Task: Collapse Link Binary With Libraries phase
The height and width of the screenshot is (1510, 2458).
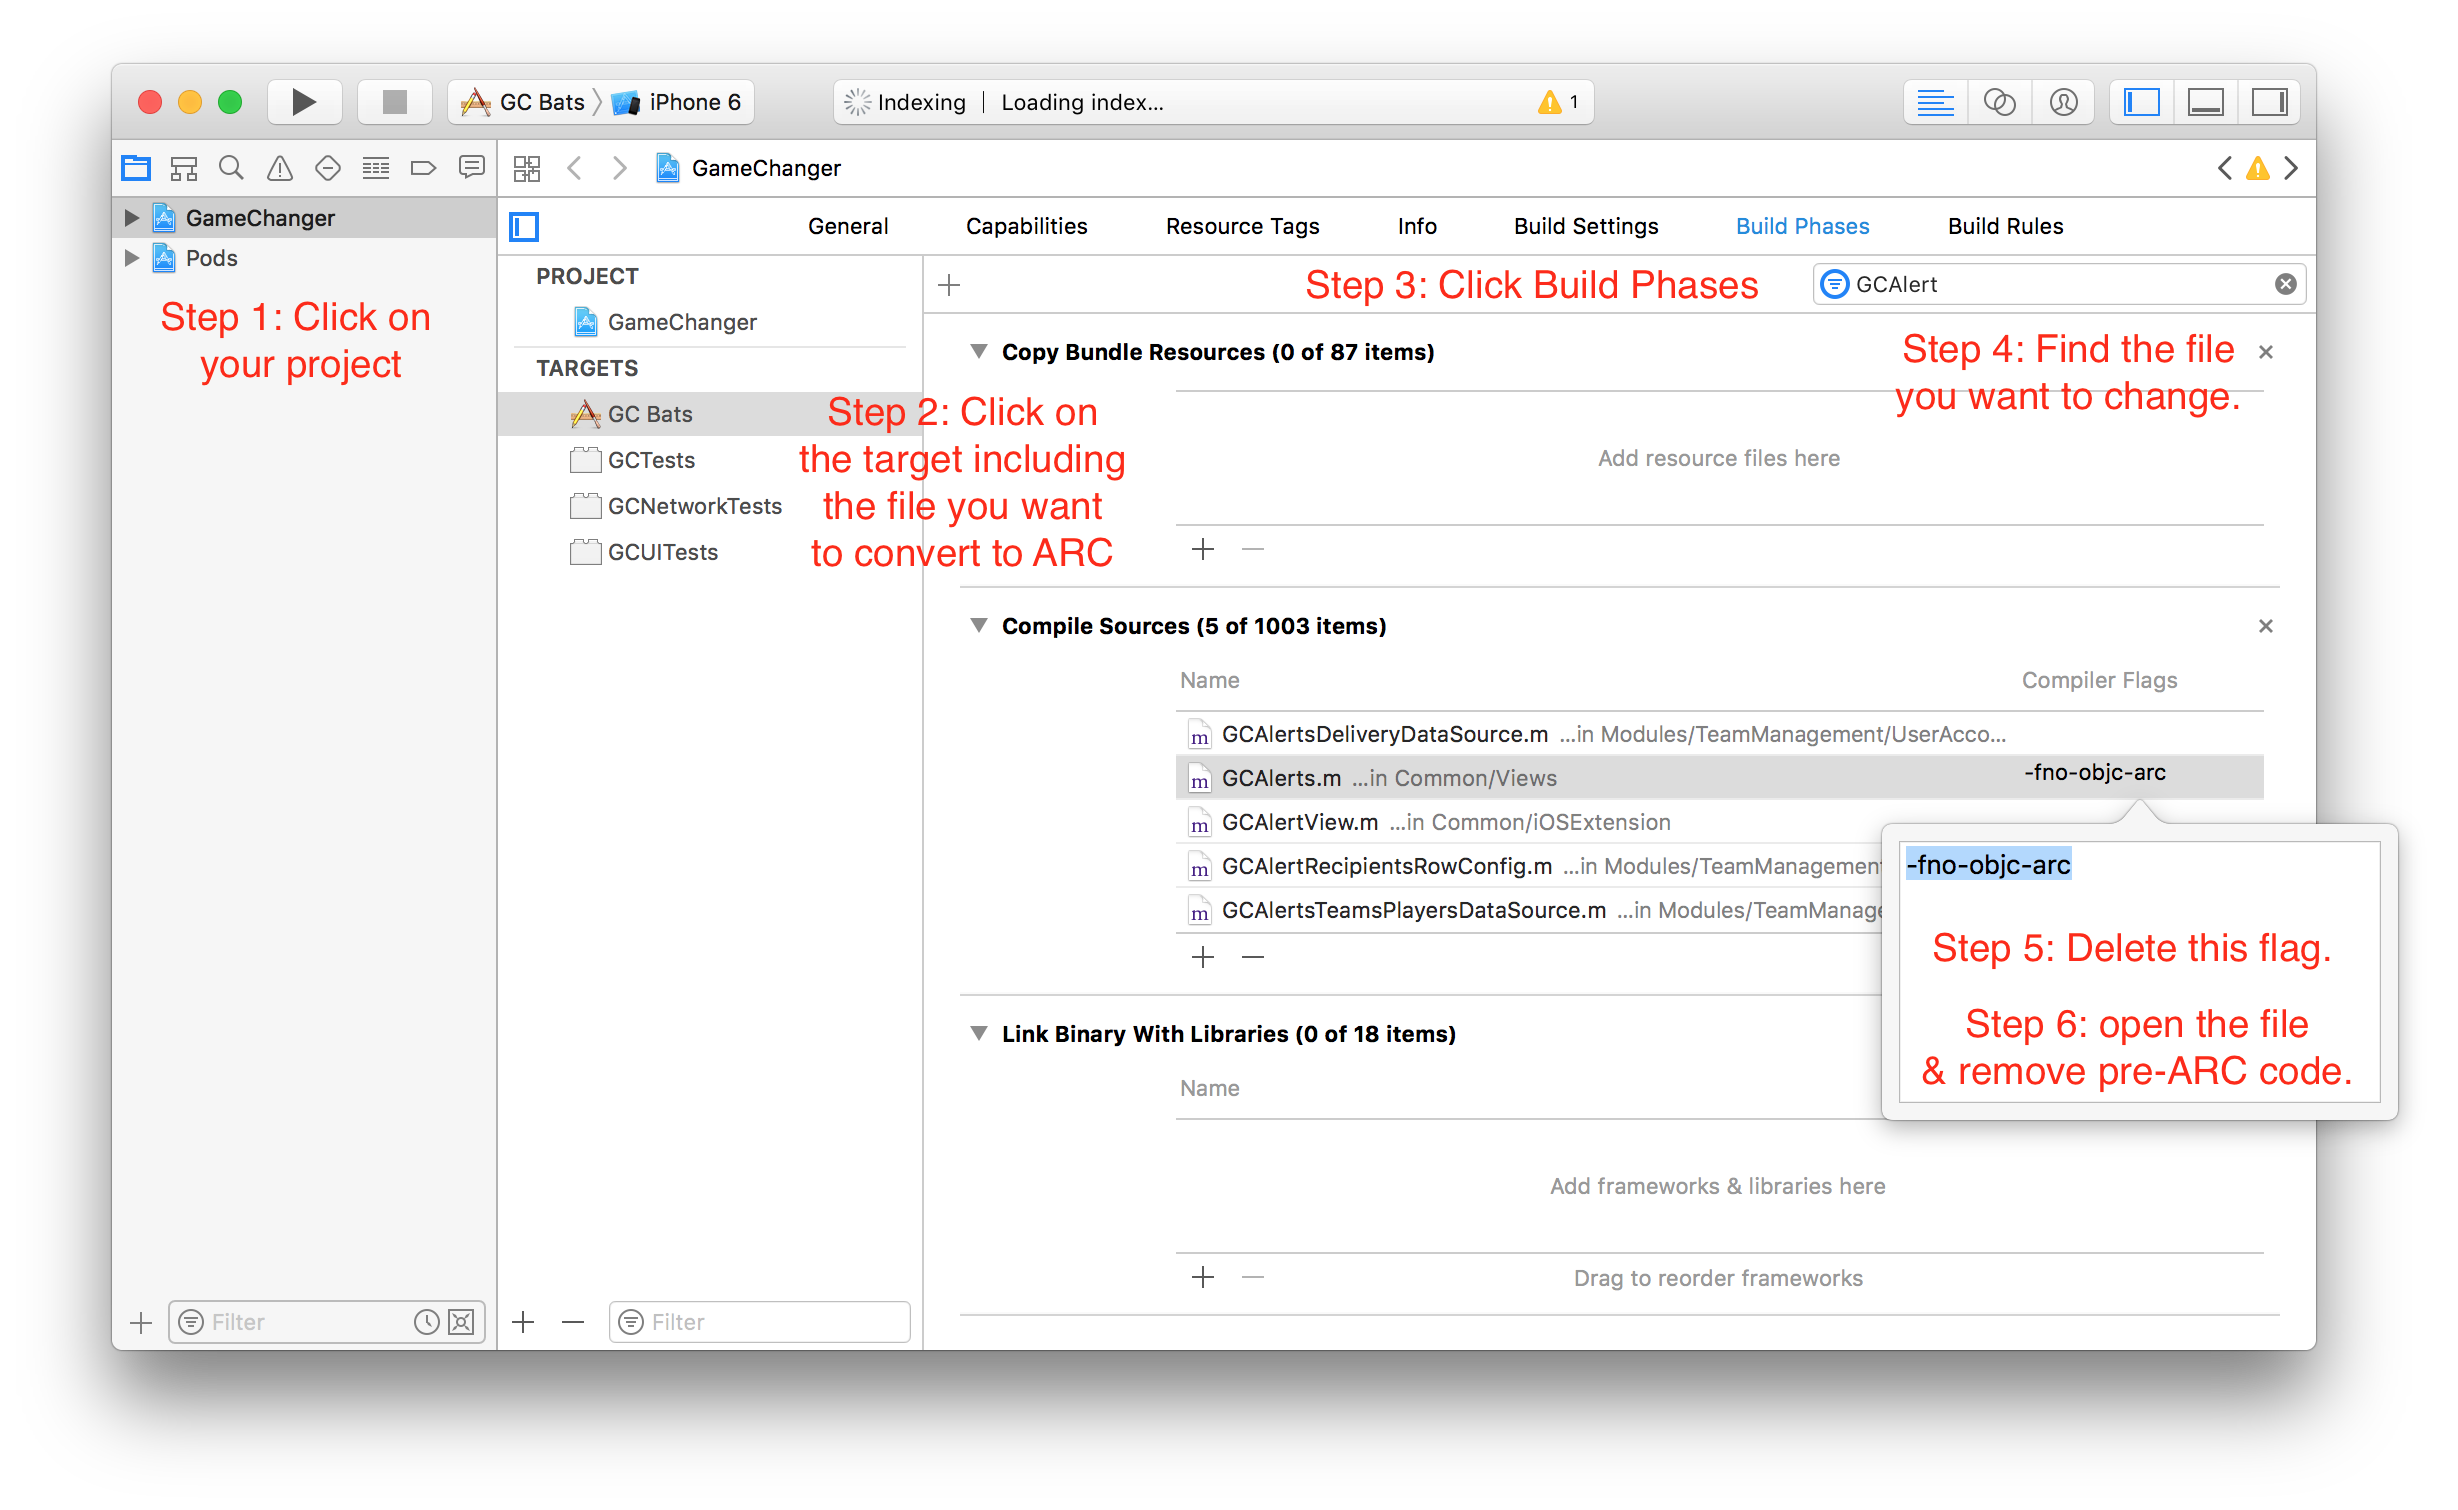Action: [979, 1034]
